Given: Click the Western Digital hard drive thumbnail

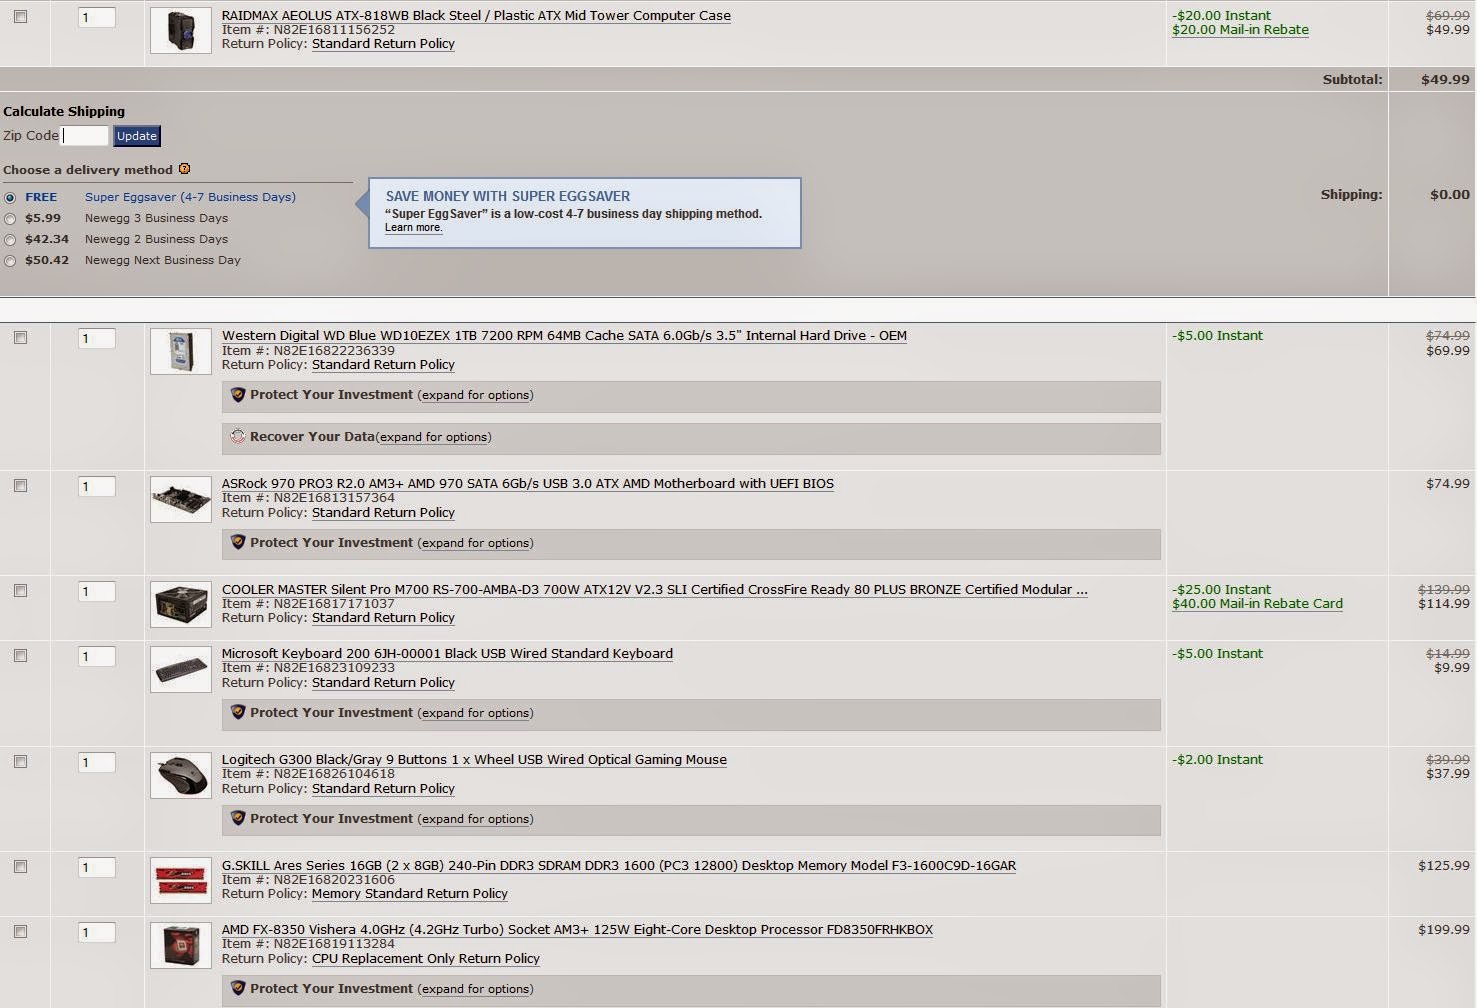Looking at the screenshot, I should tap(181, 351).
